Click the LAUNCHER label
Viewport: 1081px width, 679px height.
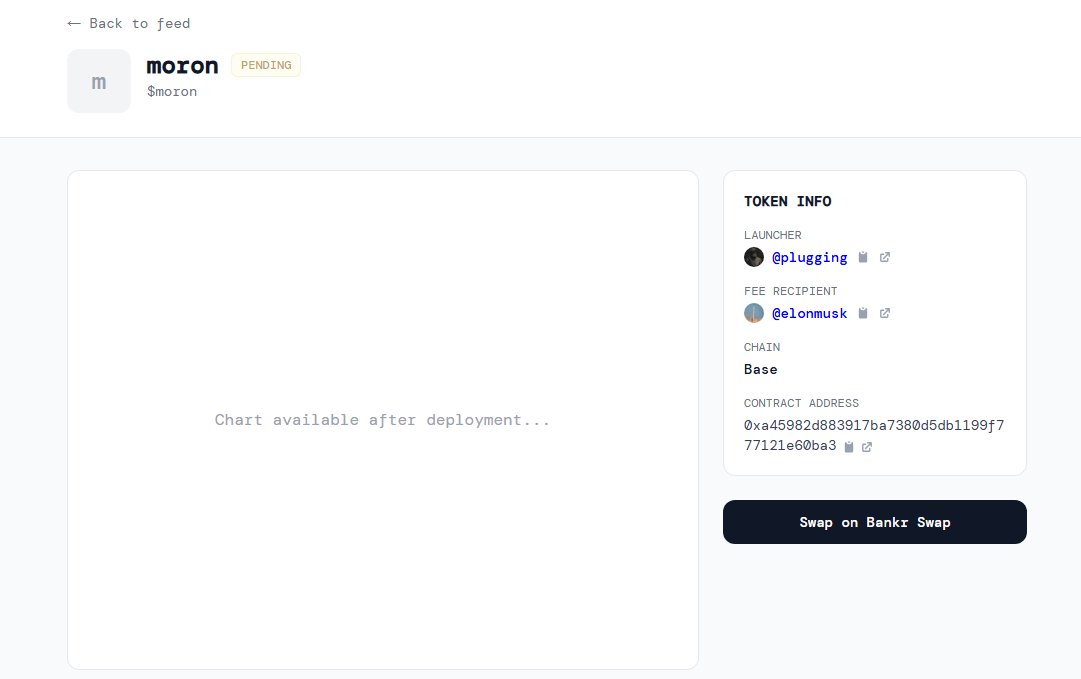772,235
